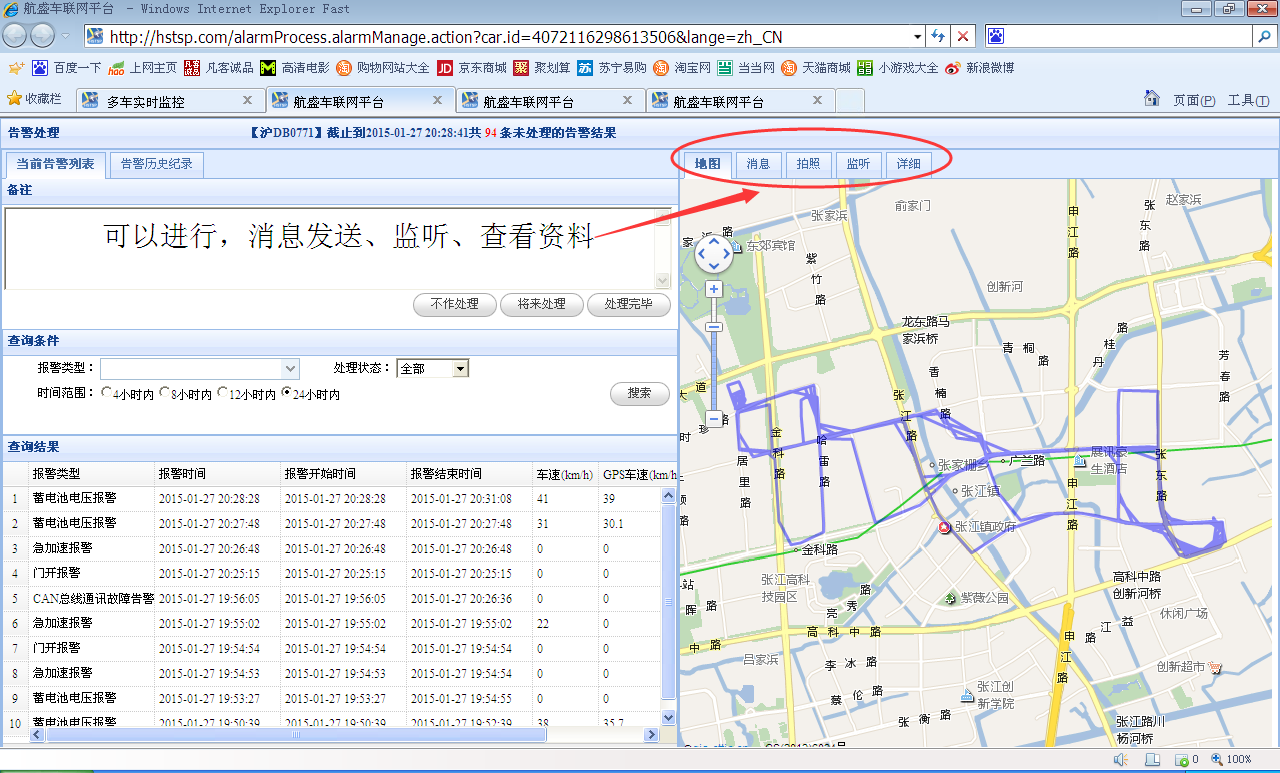Image resolution: width=1280 pixels, height=773 pixels.
Task: Open the 百度一下 bookmark
Action: [x=67, y=68]
